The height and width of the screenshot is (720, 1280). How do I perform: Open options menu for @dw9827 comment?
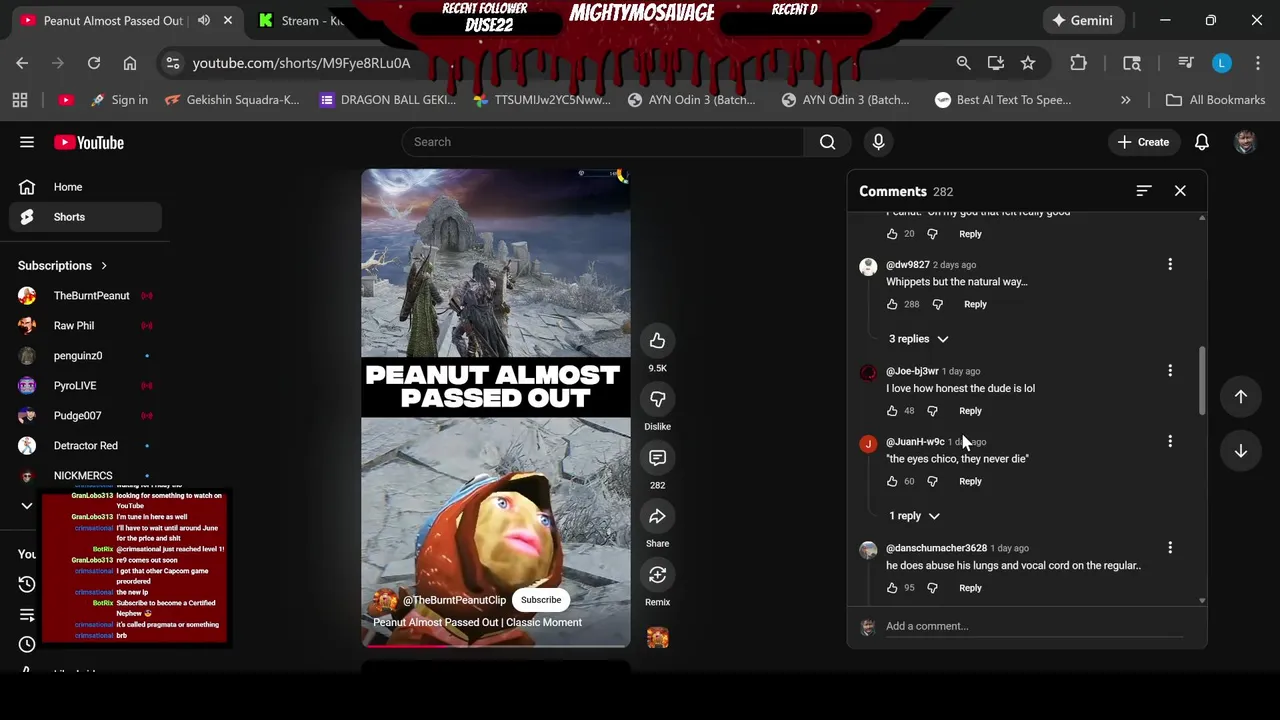click(x=1170, y=265)
